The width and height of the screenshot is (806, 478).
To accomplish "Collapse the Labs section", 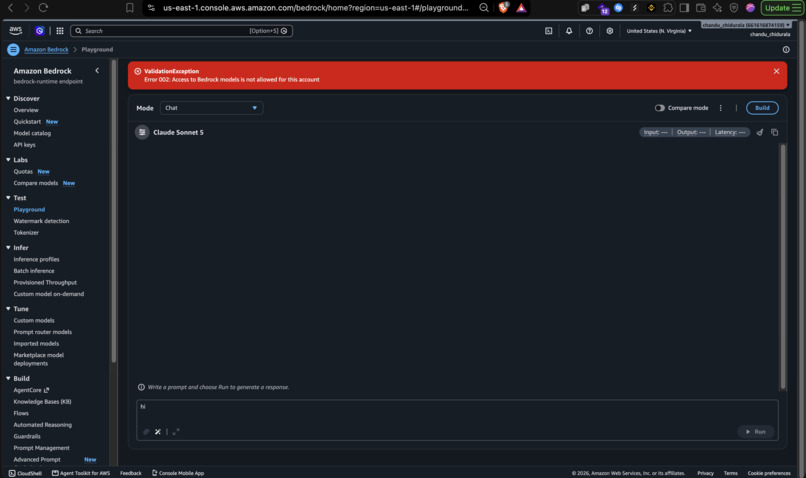I will (8, 160).
